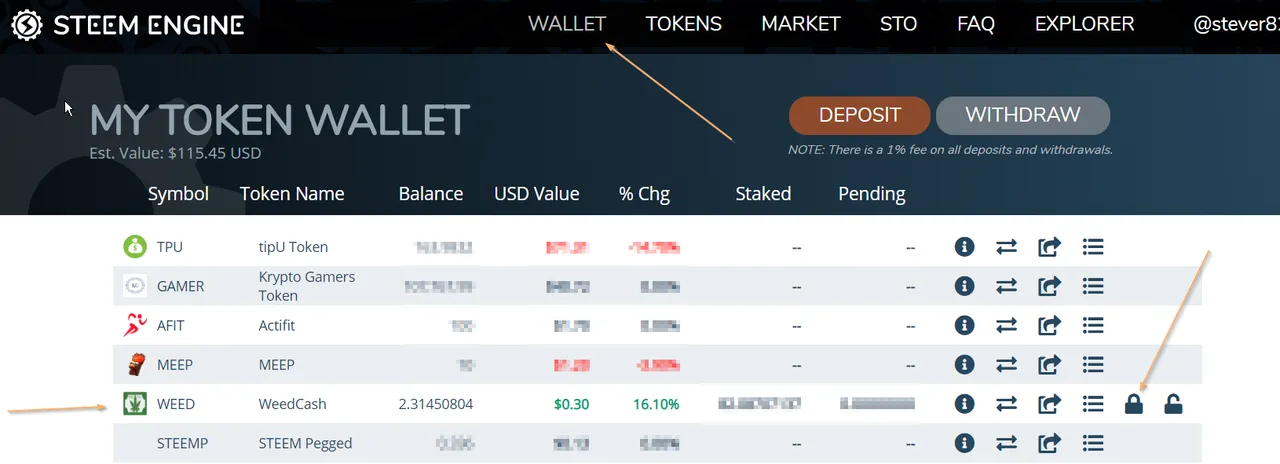Click the WEED change value 16.10%

click(x=656, y=404)
